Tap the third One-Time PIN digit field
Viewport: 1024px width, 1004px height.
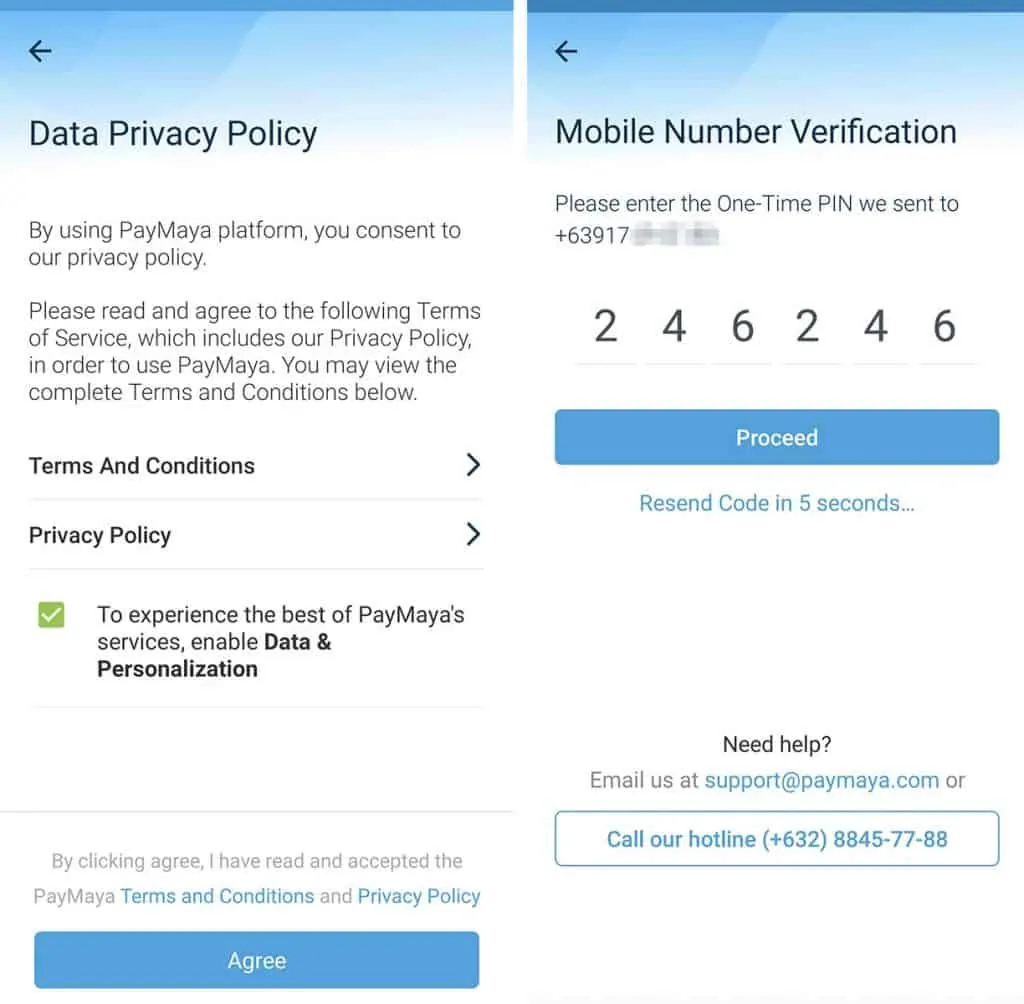[x=742, y=328]
